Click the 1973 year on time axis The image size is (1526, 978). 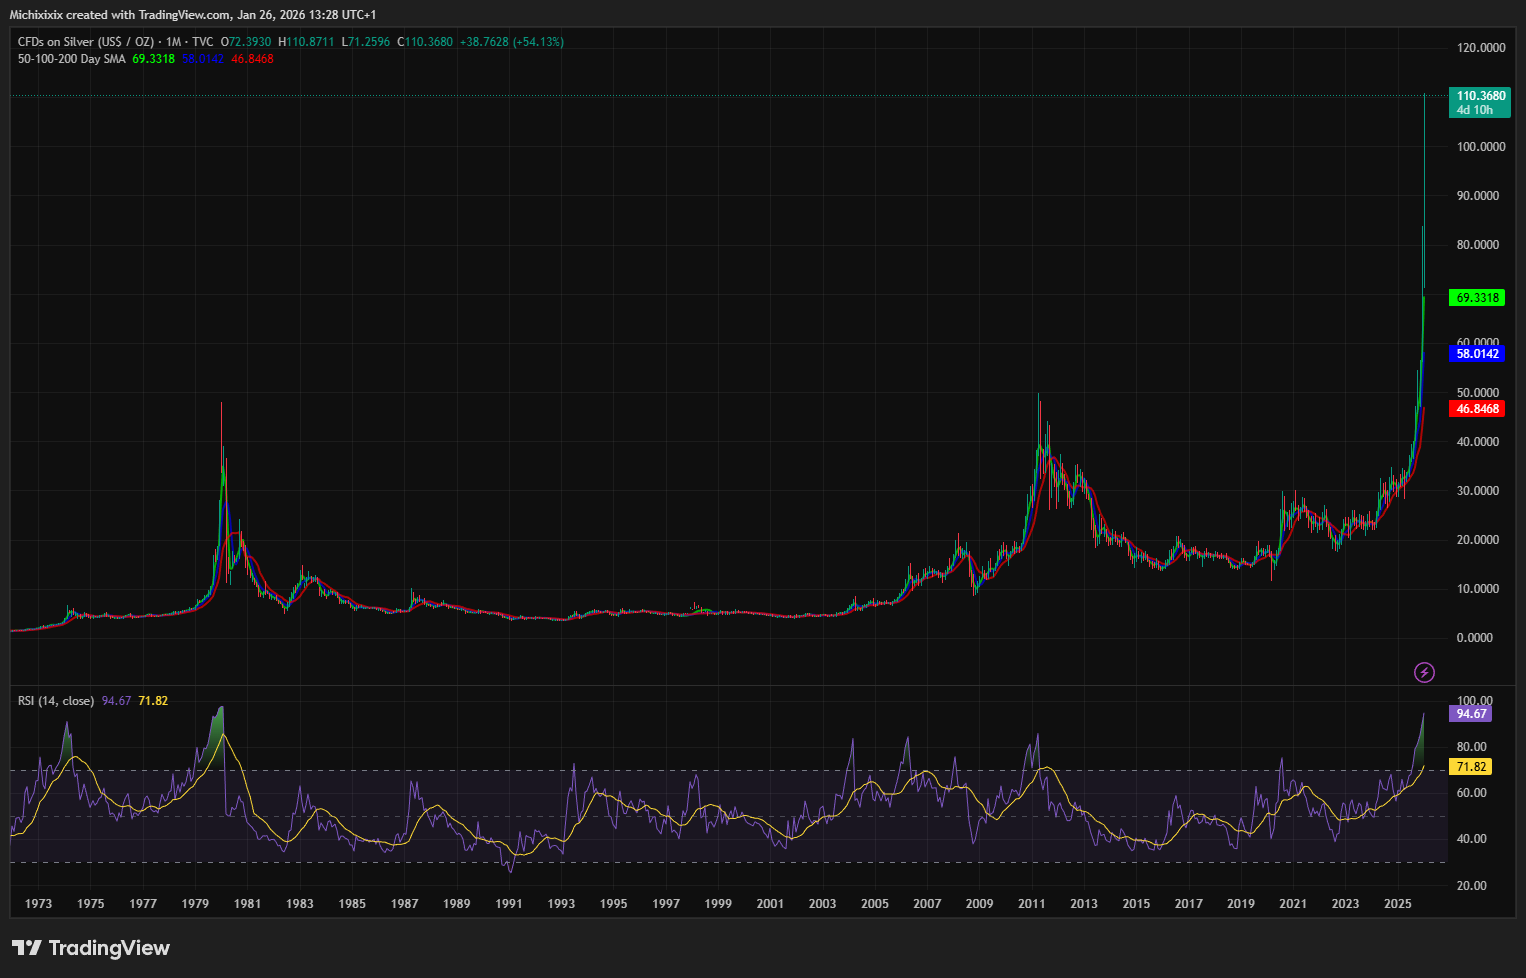coord(38,904)
